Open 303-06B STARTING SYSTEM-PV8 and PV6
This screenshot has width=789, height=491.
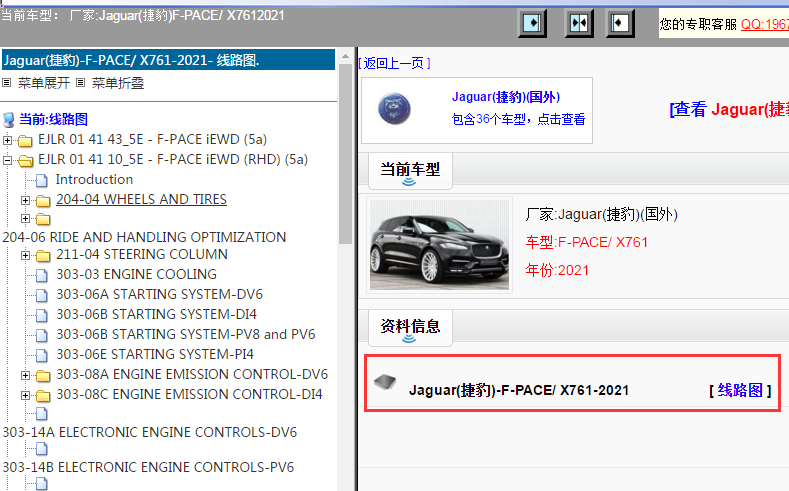click(x=186, y=335)
